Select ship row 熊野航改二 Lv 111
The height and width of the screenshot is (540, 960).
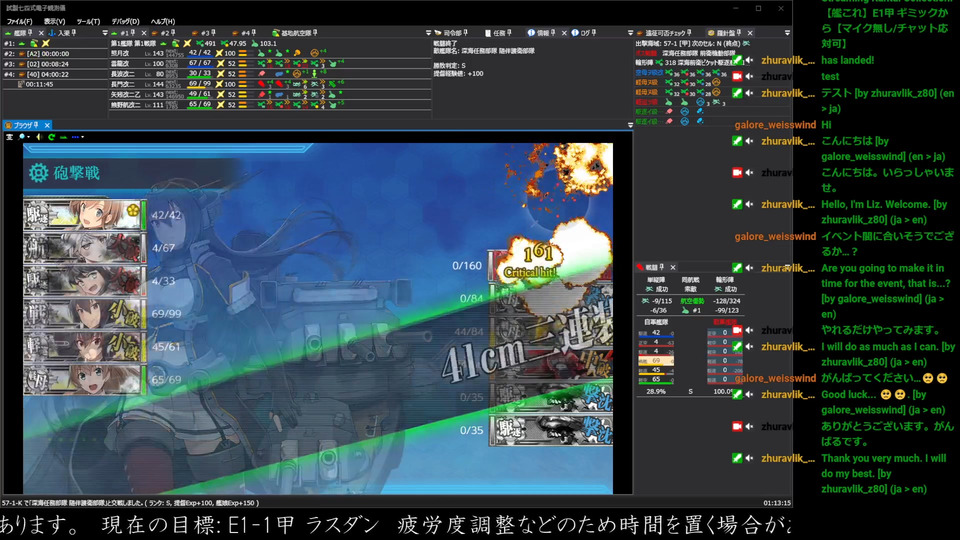point(269,105)
